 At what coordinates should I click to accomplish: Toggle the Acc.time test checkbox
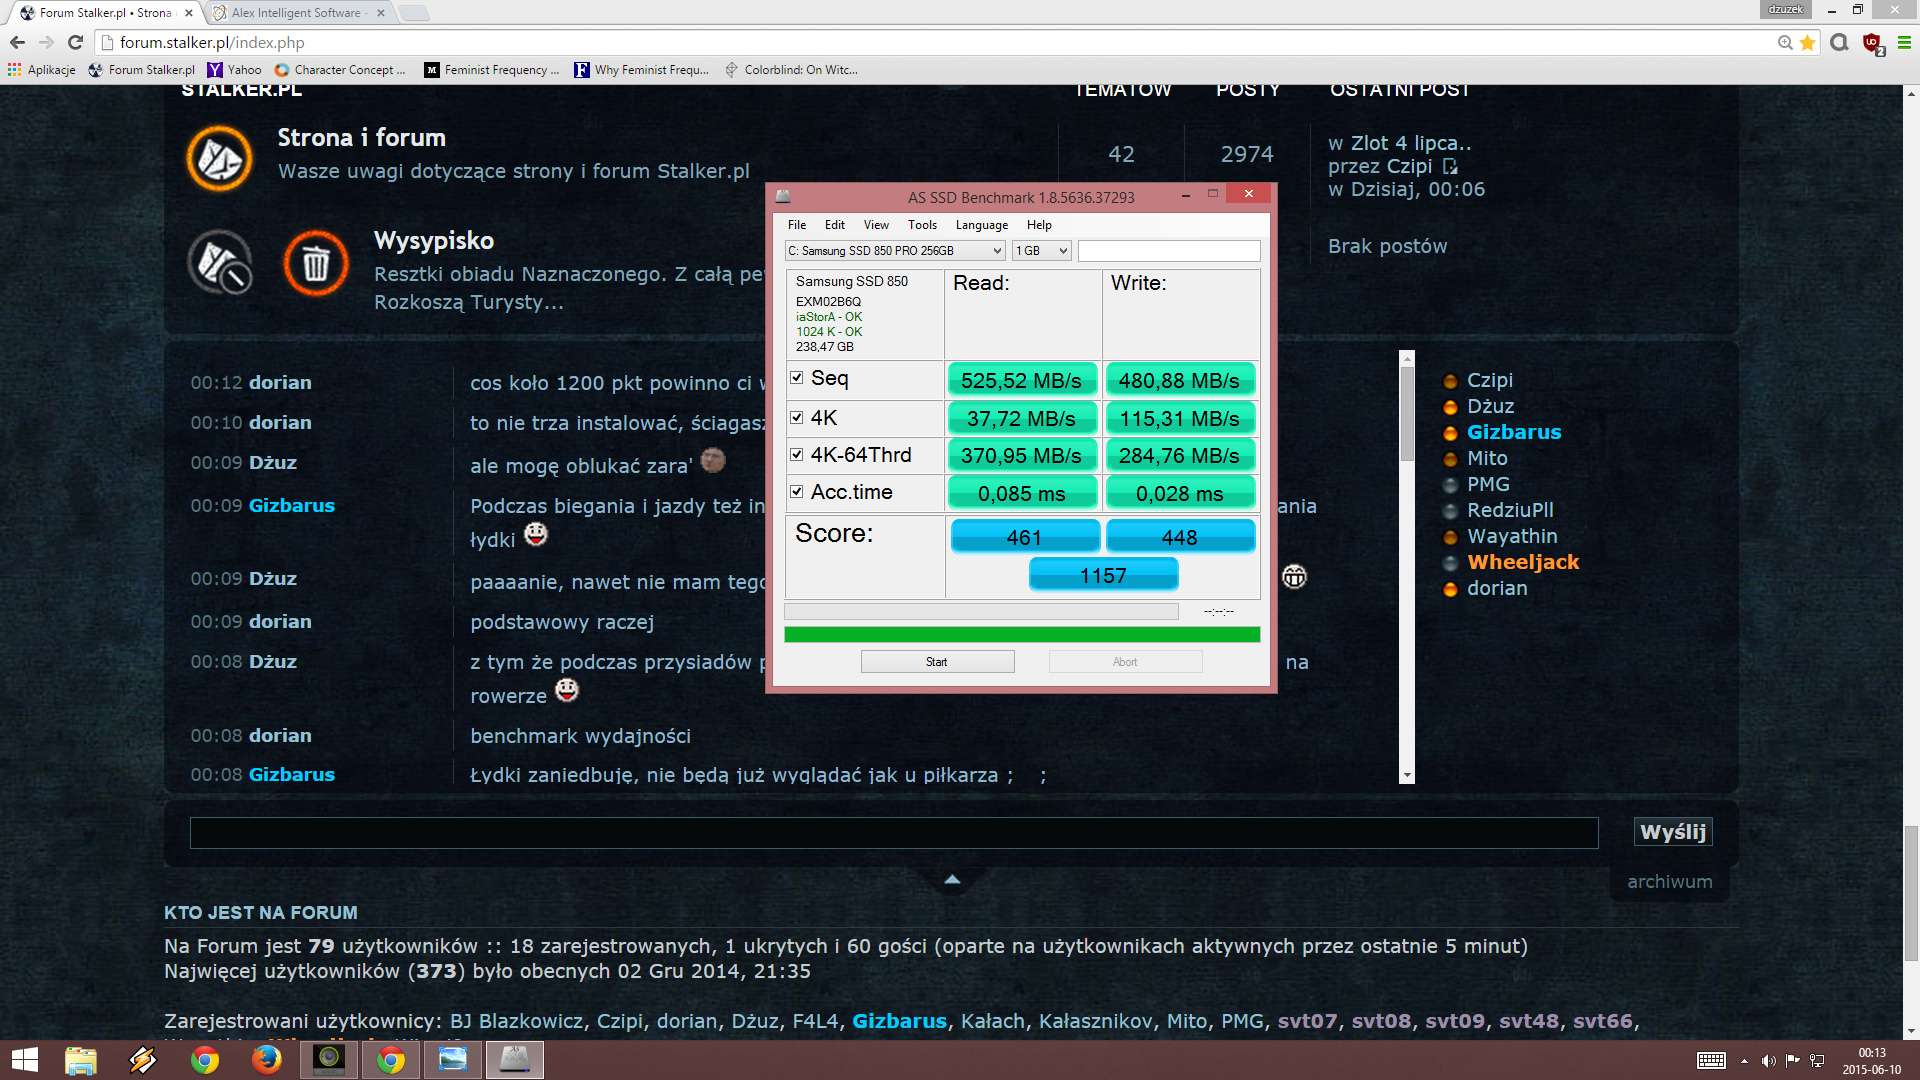[797, 492]
